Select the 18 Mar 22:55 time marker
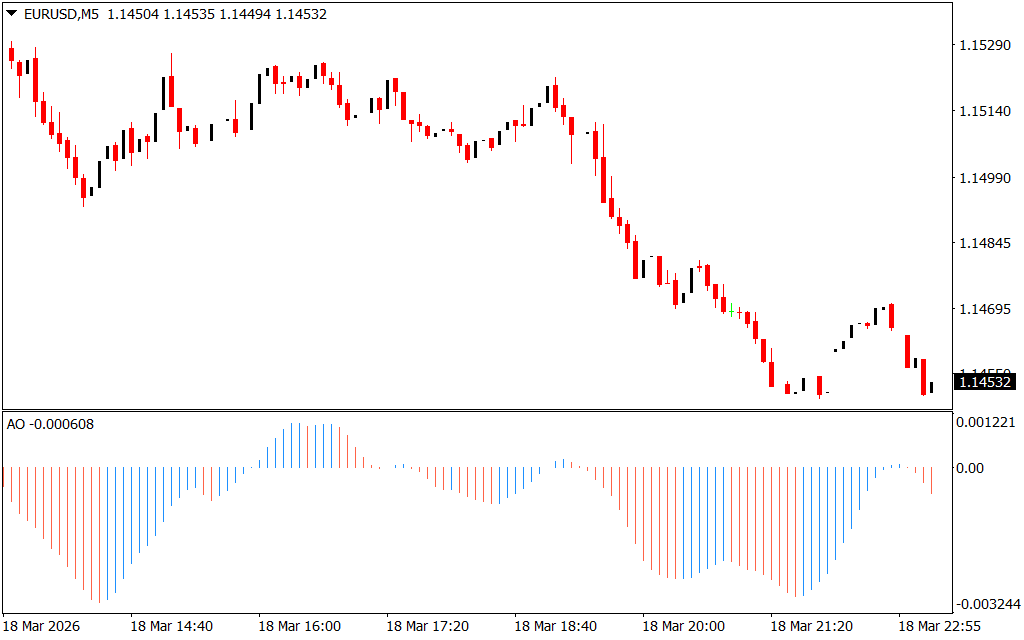The width and height of the screenshot is (1024, 640). [x=939, y=626]
